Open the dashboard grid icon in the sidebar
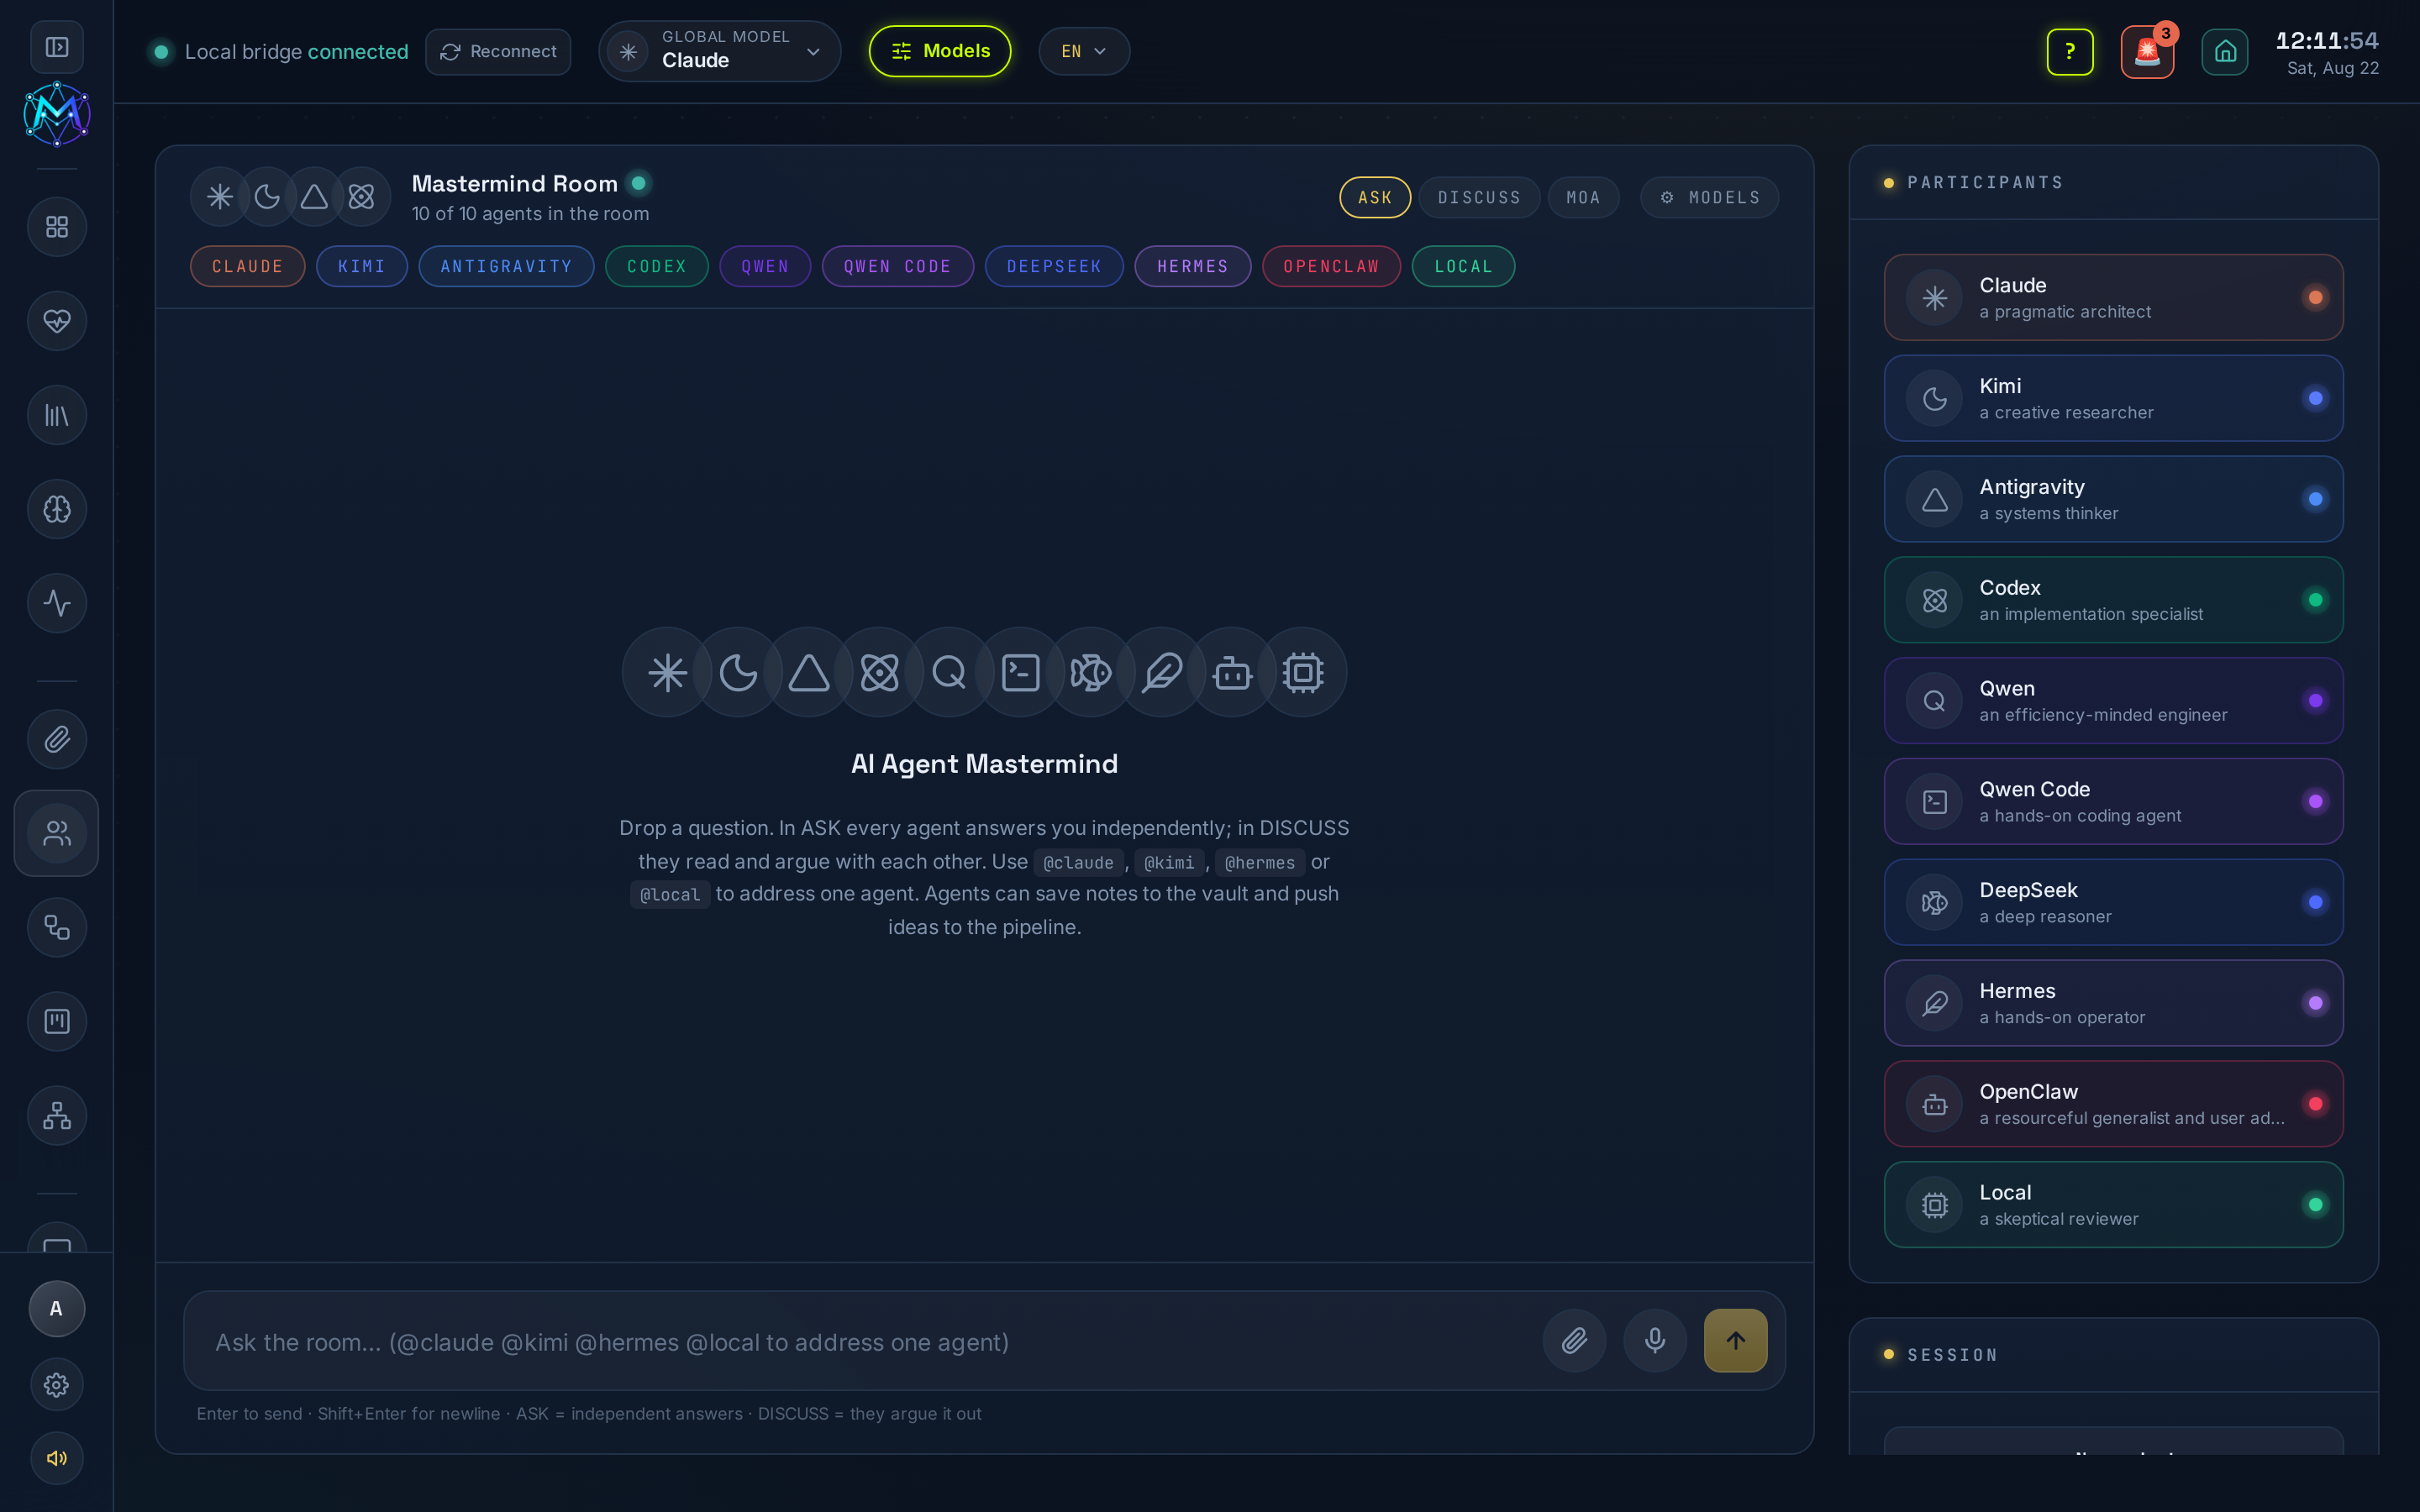The height and width of the screenshot is (1512, 2420). click(x=57, y=227)
